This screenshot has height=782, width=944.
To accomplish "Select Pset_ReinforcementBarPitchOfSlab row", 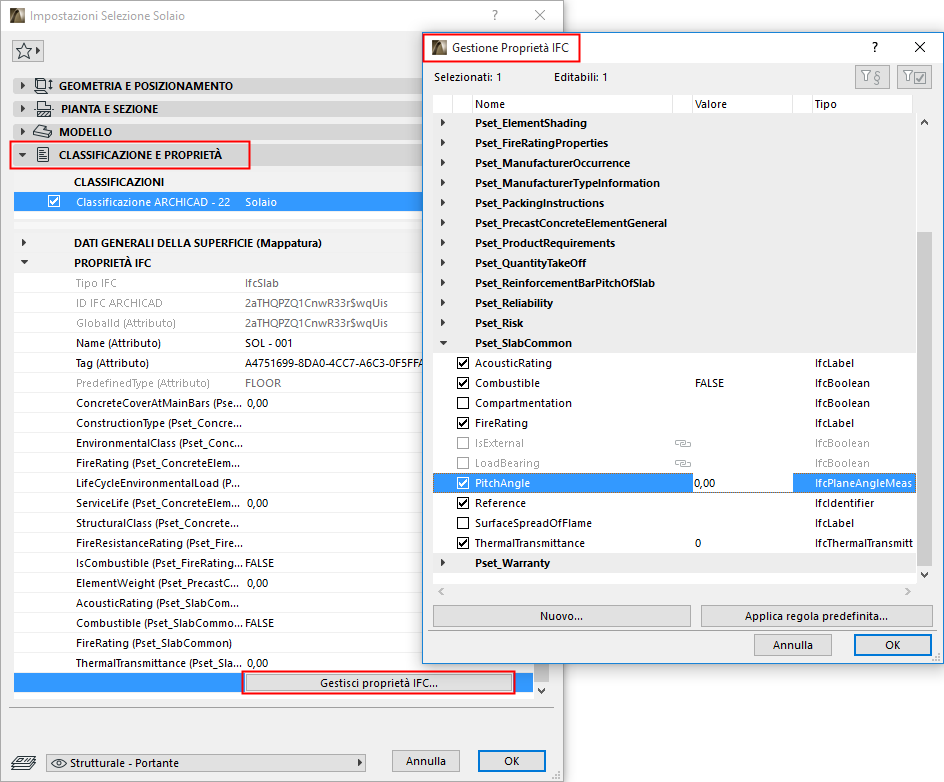I will point(674,283).
